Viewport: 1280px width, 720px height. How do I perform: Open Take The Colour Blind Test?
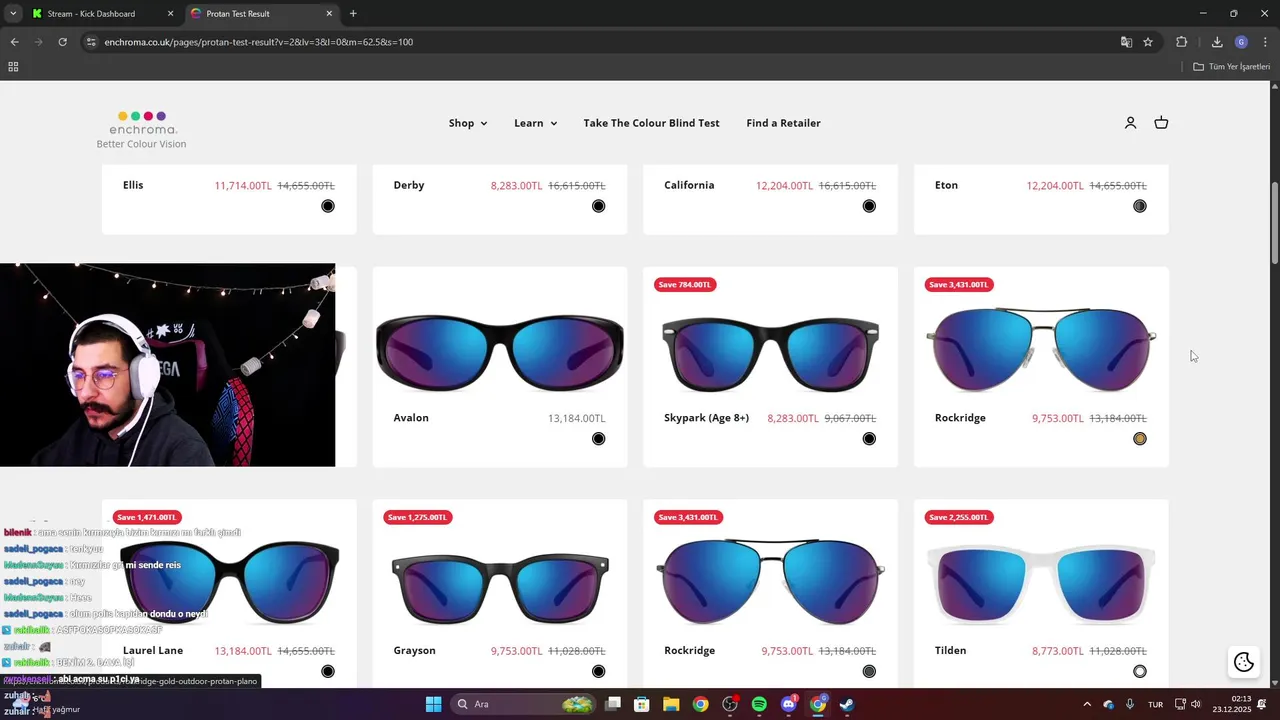pos(651,123)
